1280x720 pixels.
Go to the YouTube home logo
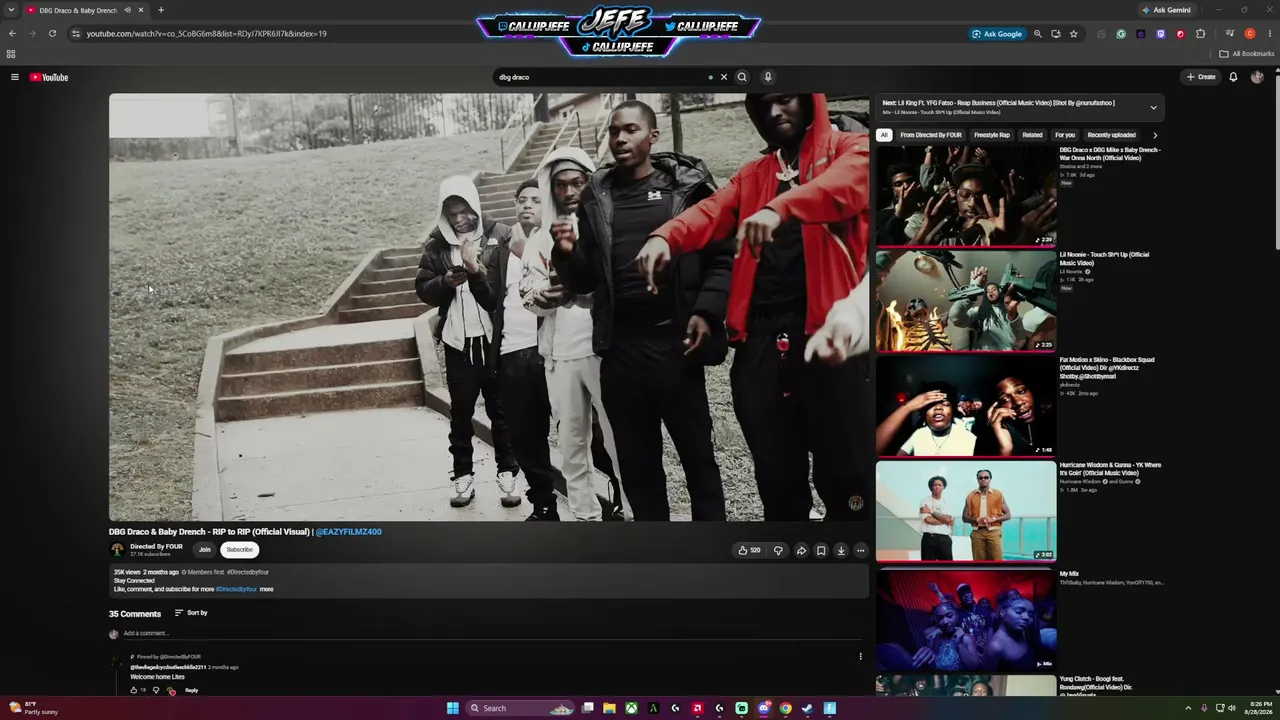tap(49, 77)
